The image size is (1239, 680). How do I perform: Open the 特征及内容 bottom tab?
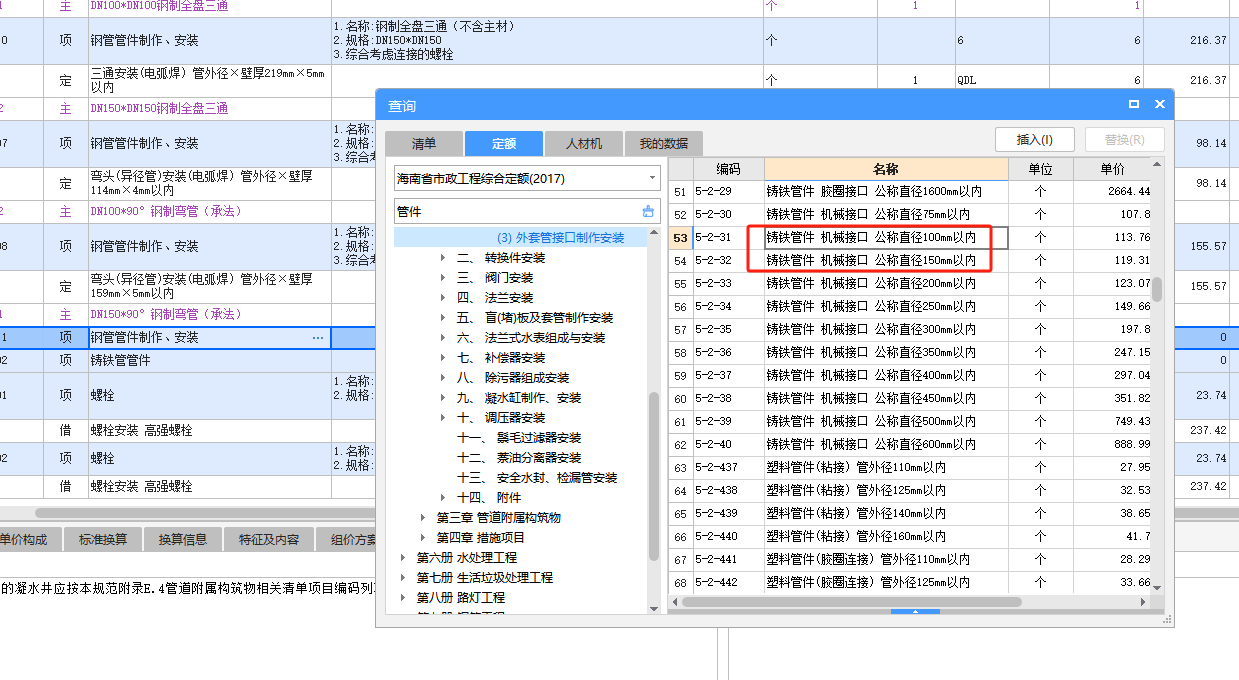pyautogui.click(x=268, y=539)
